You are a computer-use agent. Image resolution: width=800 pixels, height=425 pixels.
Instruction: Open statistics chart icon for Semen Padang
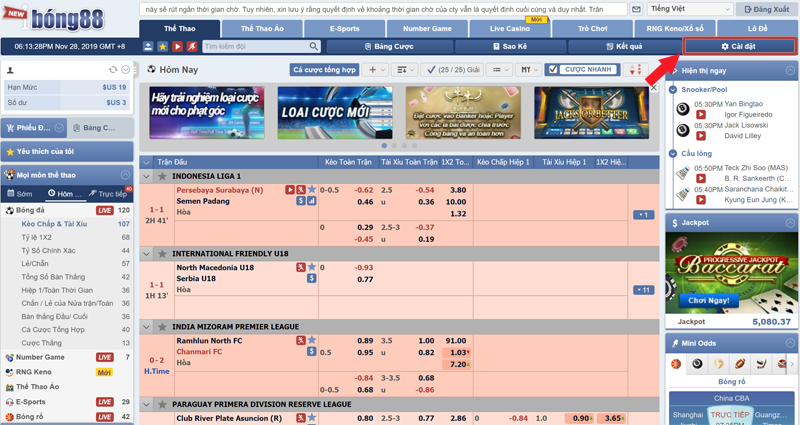(x=311, y=201)
